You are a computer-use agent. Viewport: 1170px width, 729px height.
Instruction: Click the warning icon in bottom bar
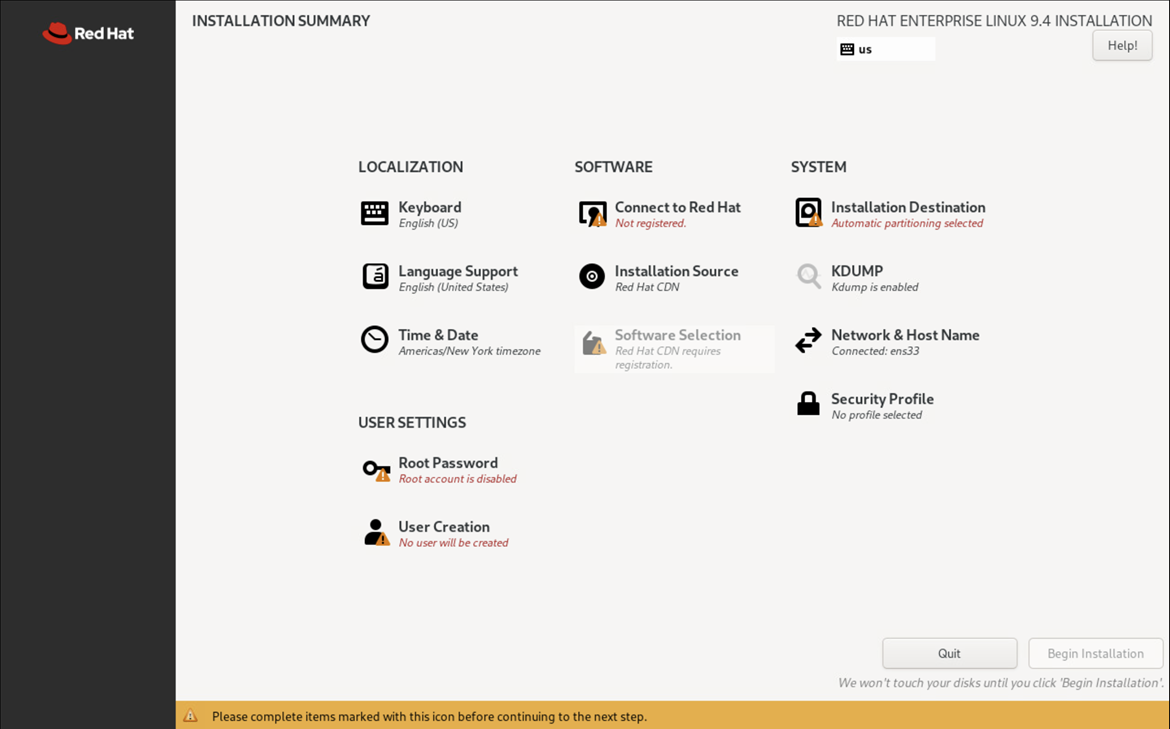[x=190, y=716]
